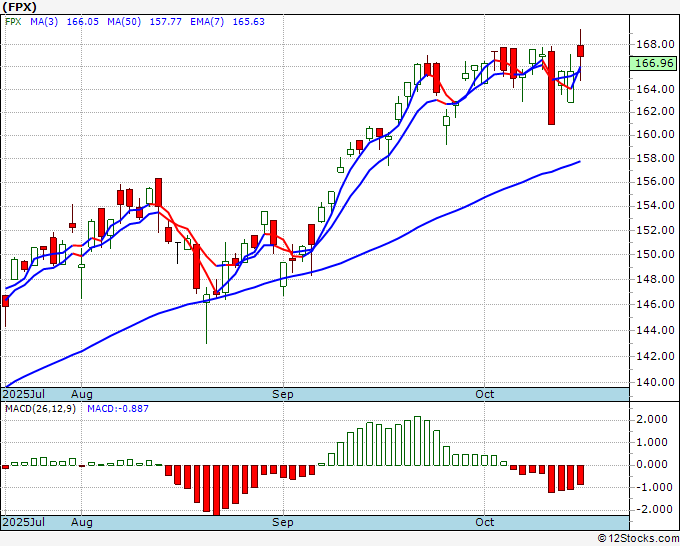Click the MACD(26,12,9) indicator label
The width and height of the screenshot is (680, 546).
(40, 409)
